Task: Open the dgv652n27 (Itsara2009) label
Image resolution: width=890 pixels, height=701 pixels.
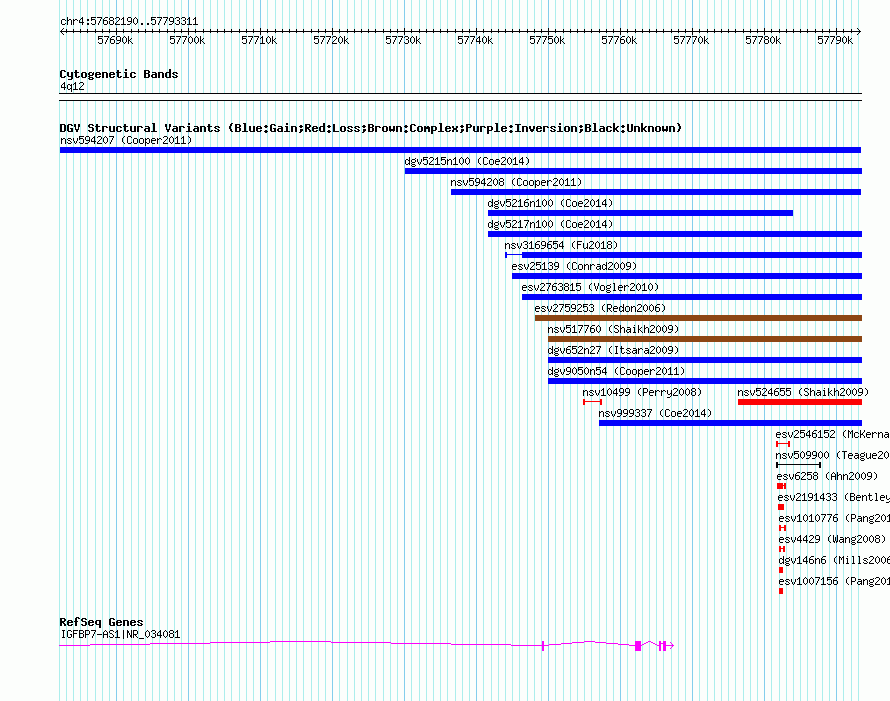Action: (613, 351)
